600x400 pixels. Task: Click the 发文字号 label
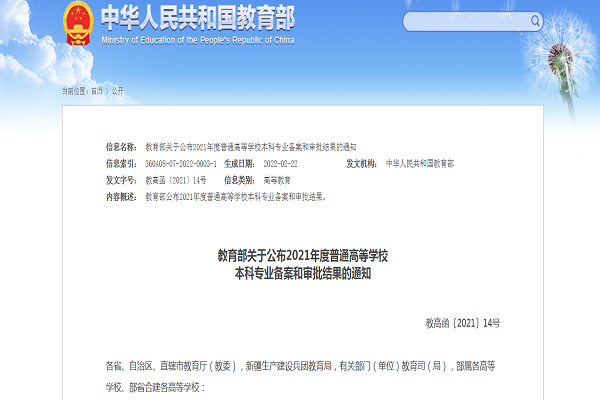pos(121,180)
